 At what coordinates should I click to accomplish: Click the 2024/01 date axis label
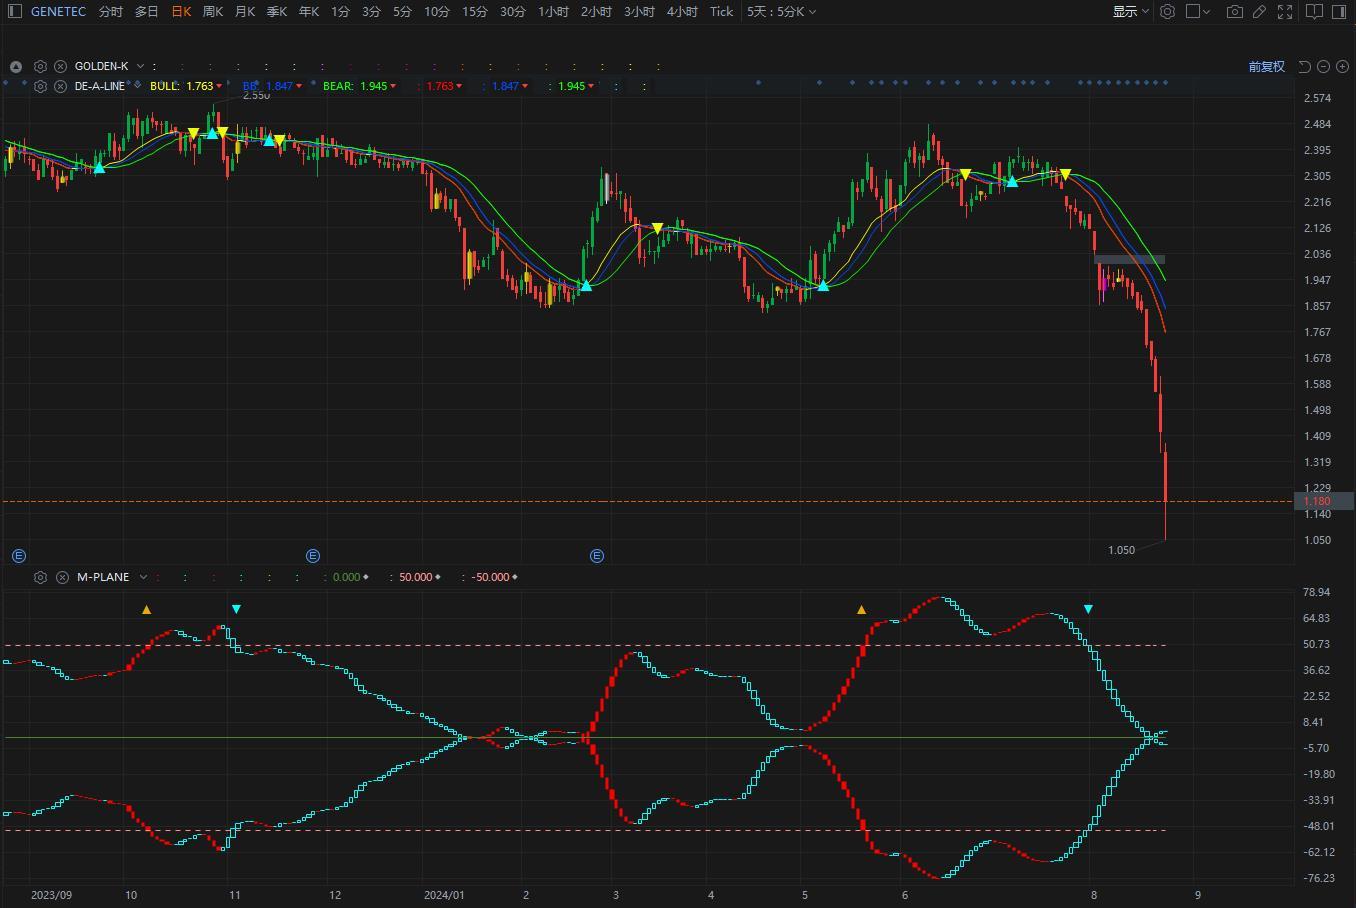(444, 895)
